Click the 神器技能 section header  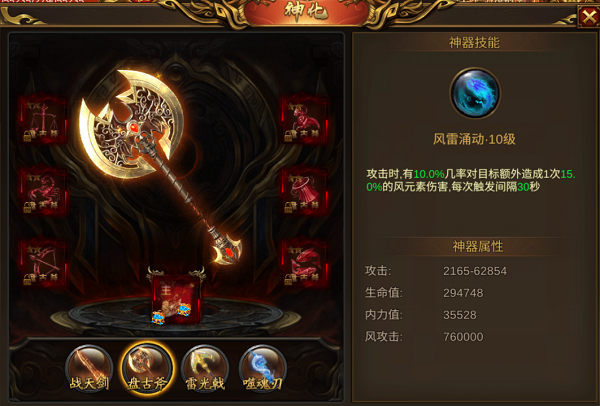[474, 42]
